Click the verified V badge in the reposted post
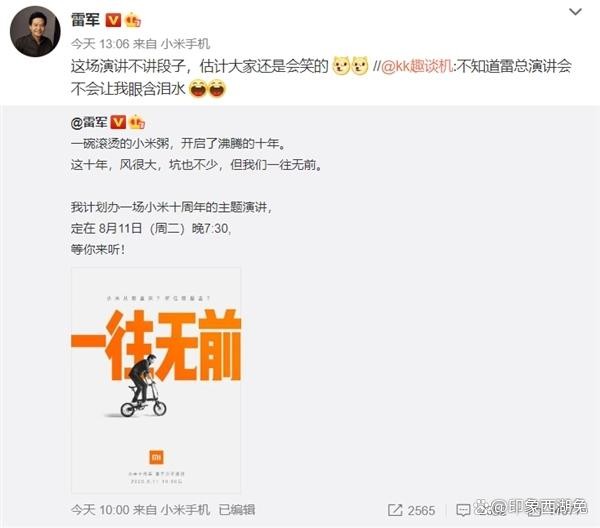The width and height of the screenshot is (600, 528). click(x=118, y=122)
